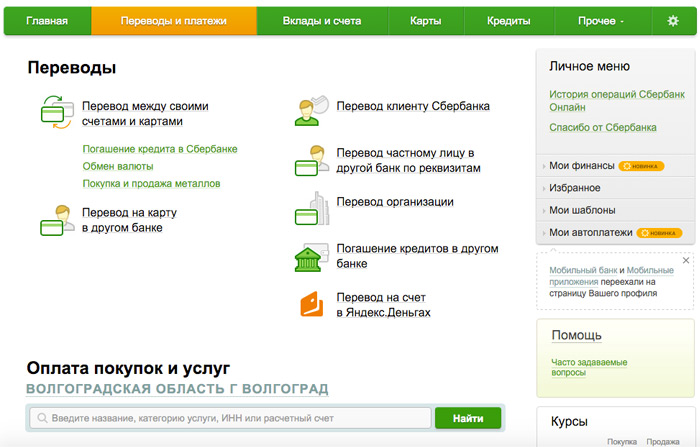Screen dimensions: 700x447
Task: Open Погашение кредита в Сбербанке link
Action: click(160, 149)
